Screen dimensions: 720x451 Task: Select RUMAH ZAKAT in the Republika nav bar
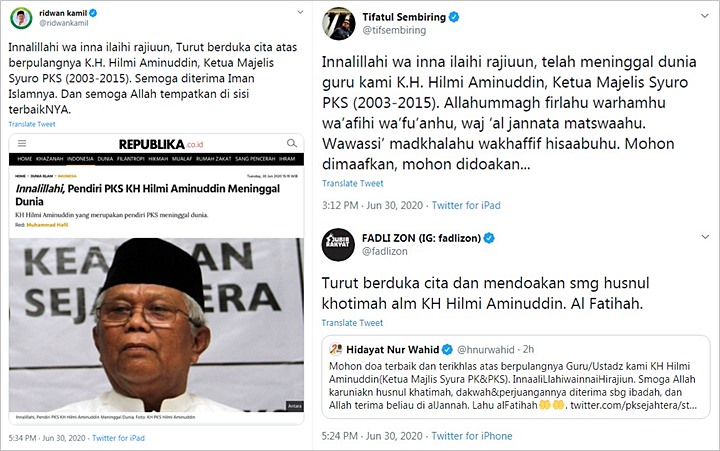(214, 159)
